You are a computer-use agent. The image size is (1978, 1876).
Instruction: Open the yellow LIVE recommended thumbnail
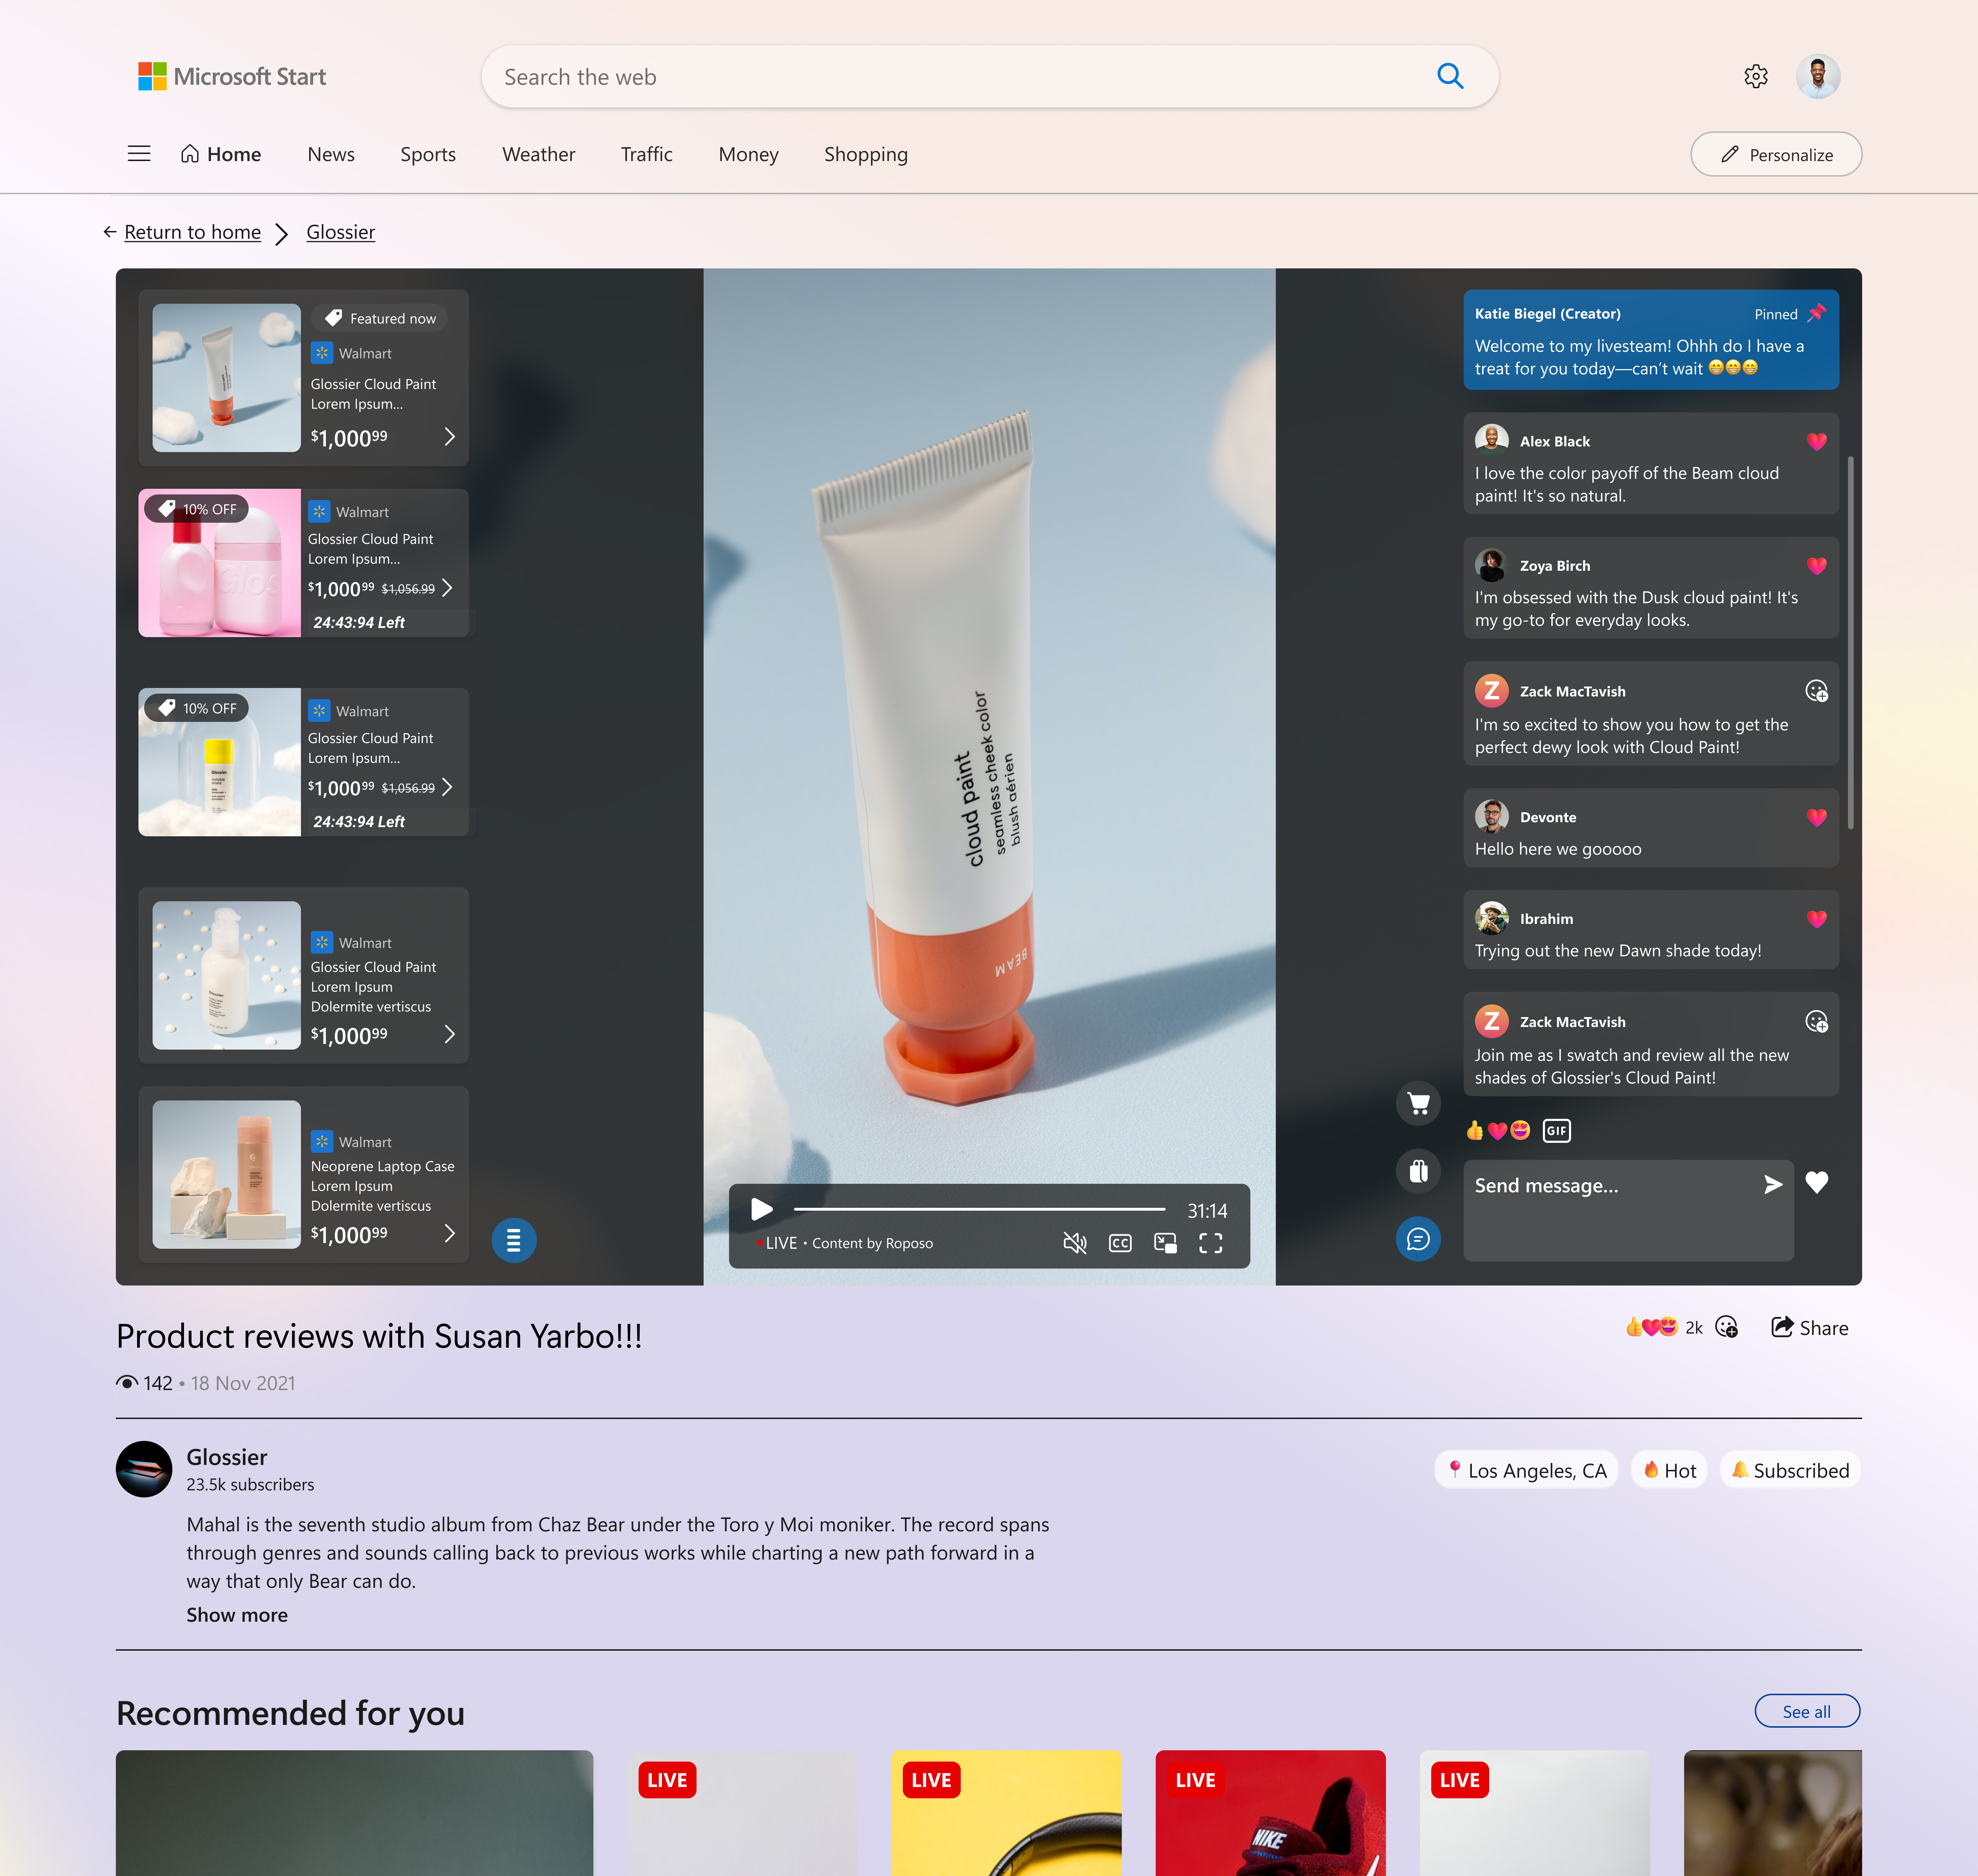1006,1813
